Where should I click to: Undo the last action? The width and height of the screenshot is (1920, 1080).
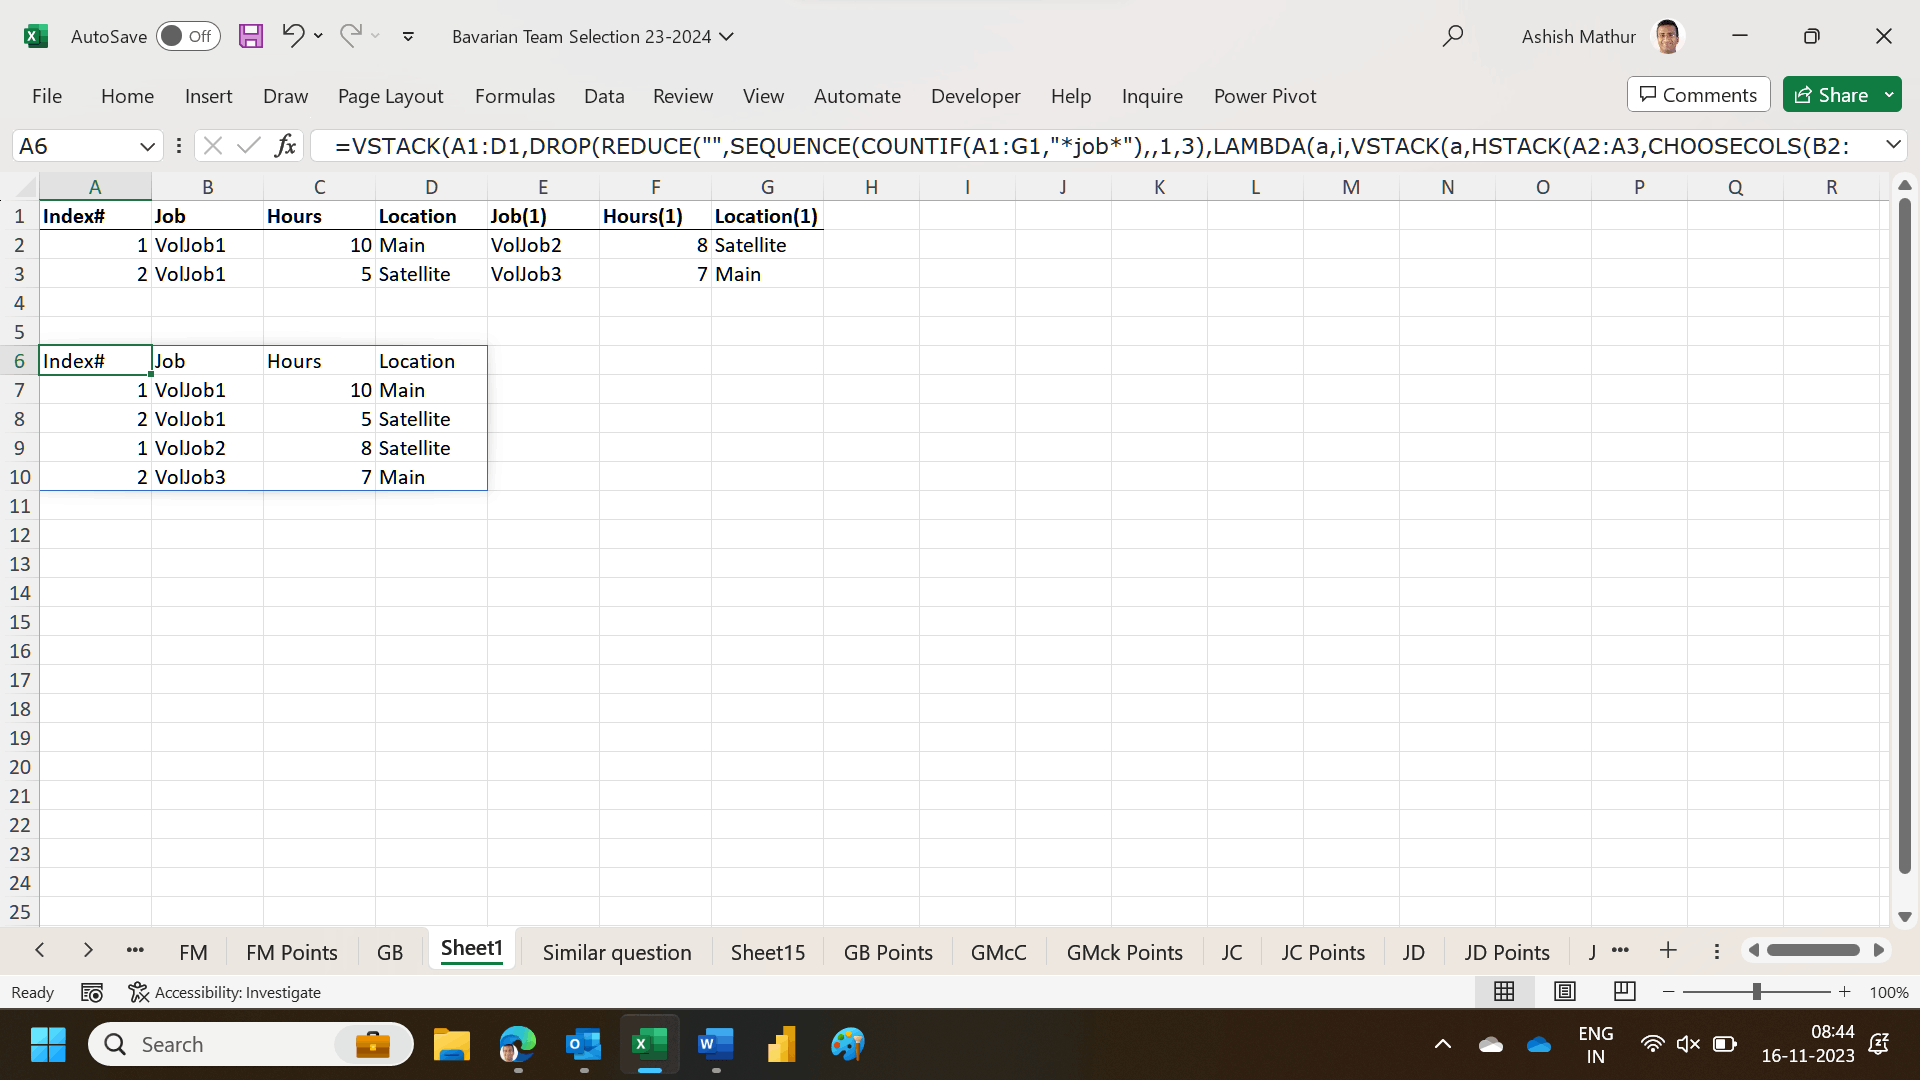pyautogui.click(x=291, y=36)
